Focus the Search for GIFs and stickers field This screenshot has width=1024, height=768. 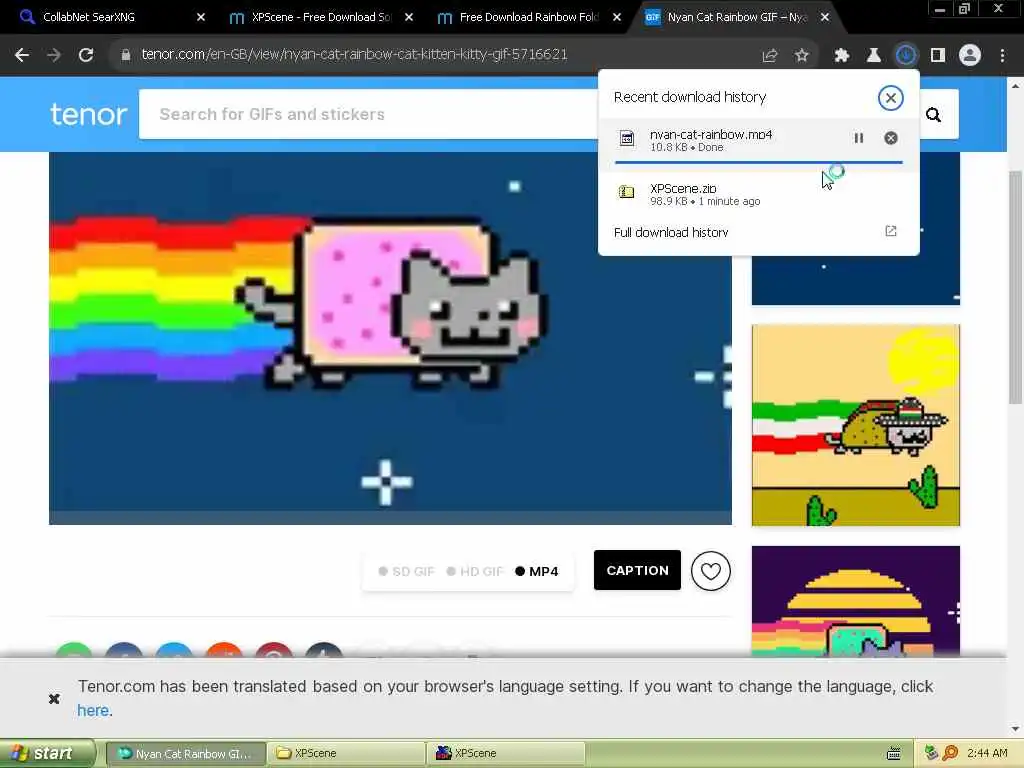click(x=369, y=114)
